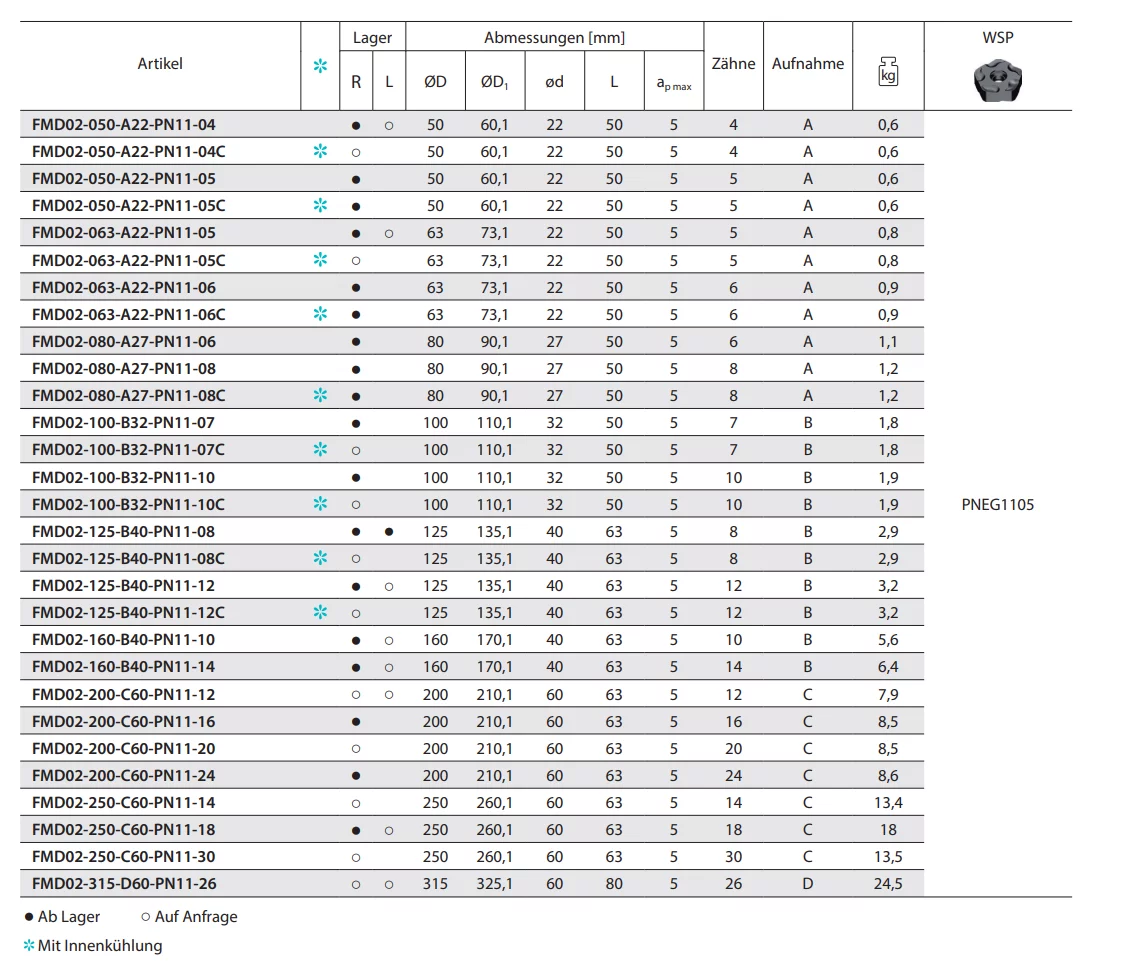Click the Zähne column header
This screenshot has height=961, width=1124.
click(x=733, y=64)
